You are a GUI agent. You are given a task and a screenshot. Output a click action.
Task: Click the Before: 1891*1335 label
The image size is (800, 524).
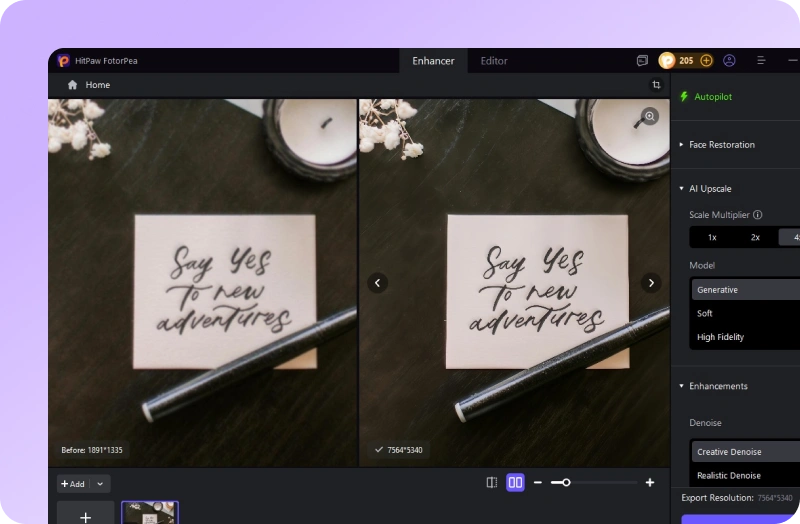(92, 450)
